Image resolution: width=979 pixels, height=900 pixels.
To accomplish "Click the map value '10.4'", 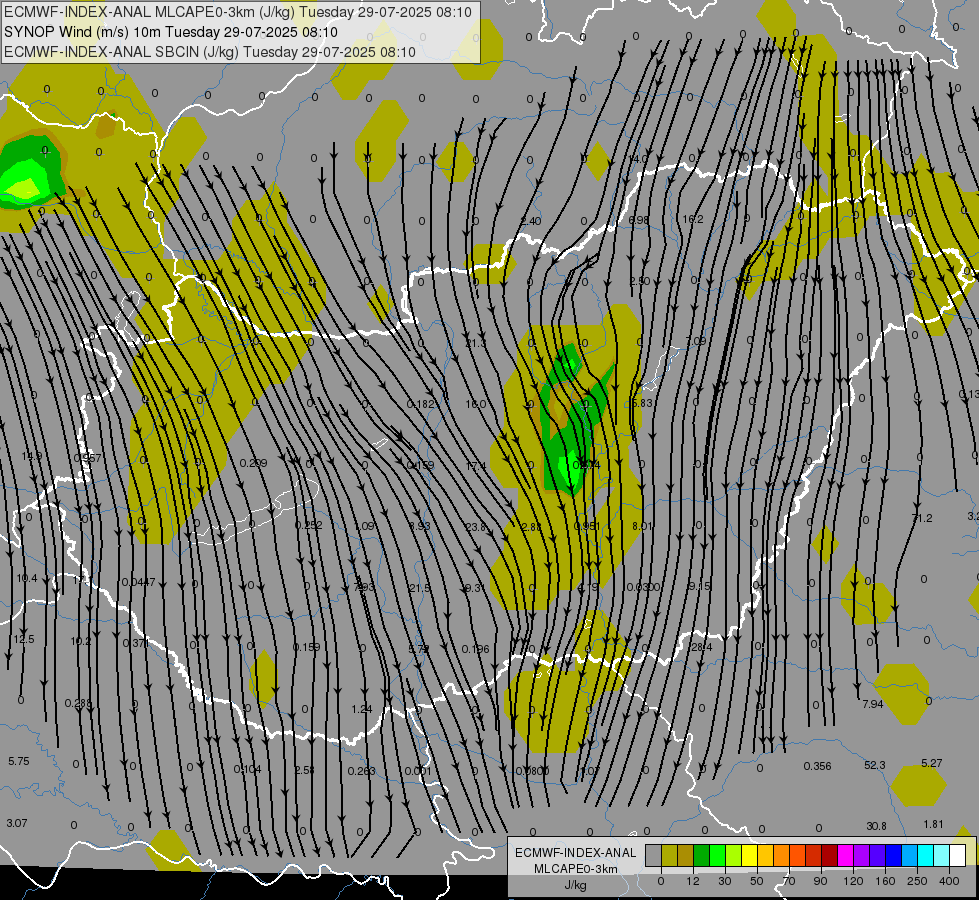I will 27,578.
